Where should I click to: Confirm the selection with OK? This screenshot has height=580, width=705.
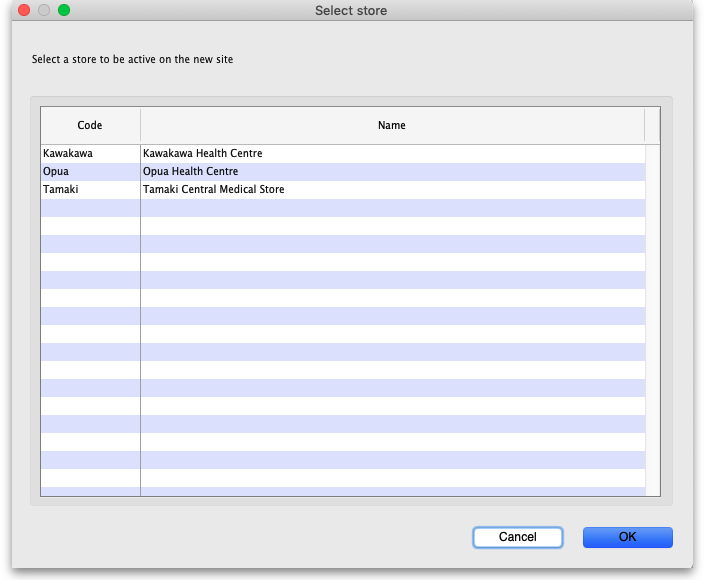pyautogui.click(x=627, y=537)
